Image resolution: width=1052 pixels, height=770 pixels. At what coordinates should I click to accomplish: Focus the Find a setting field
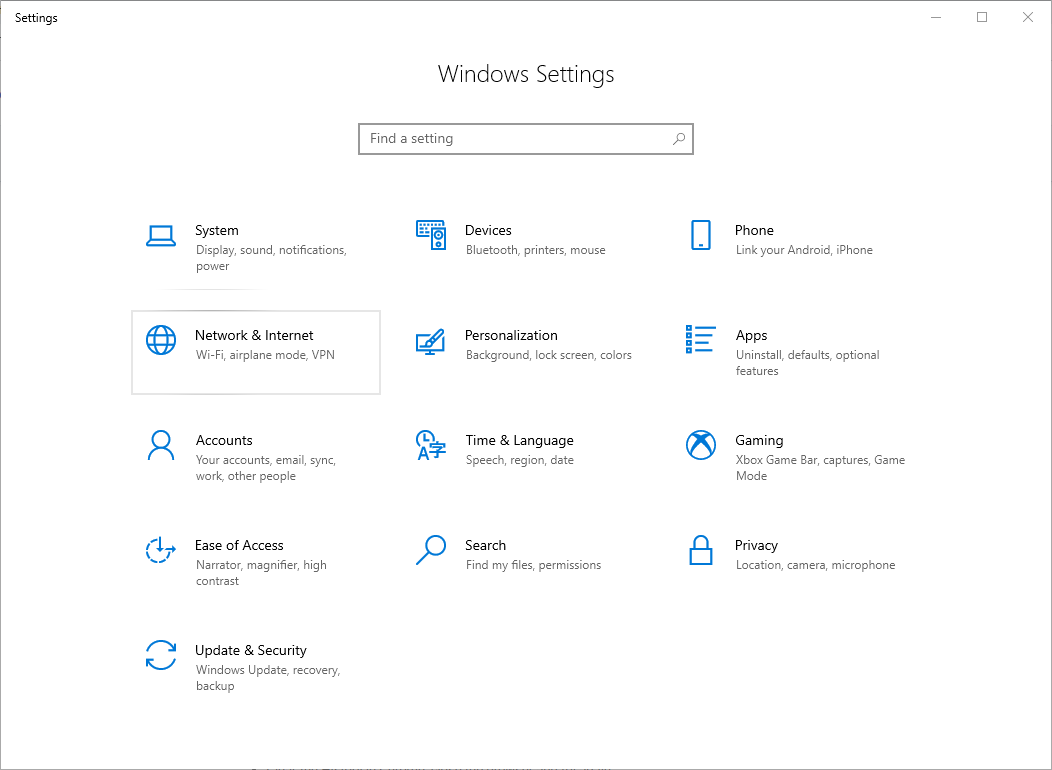coord(526,139)
